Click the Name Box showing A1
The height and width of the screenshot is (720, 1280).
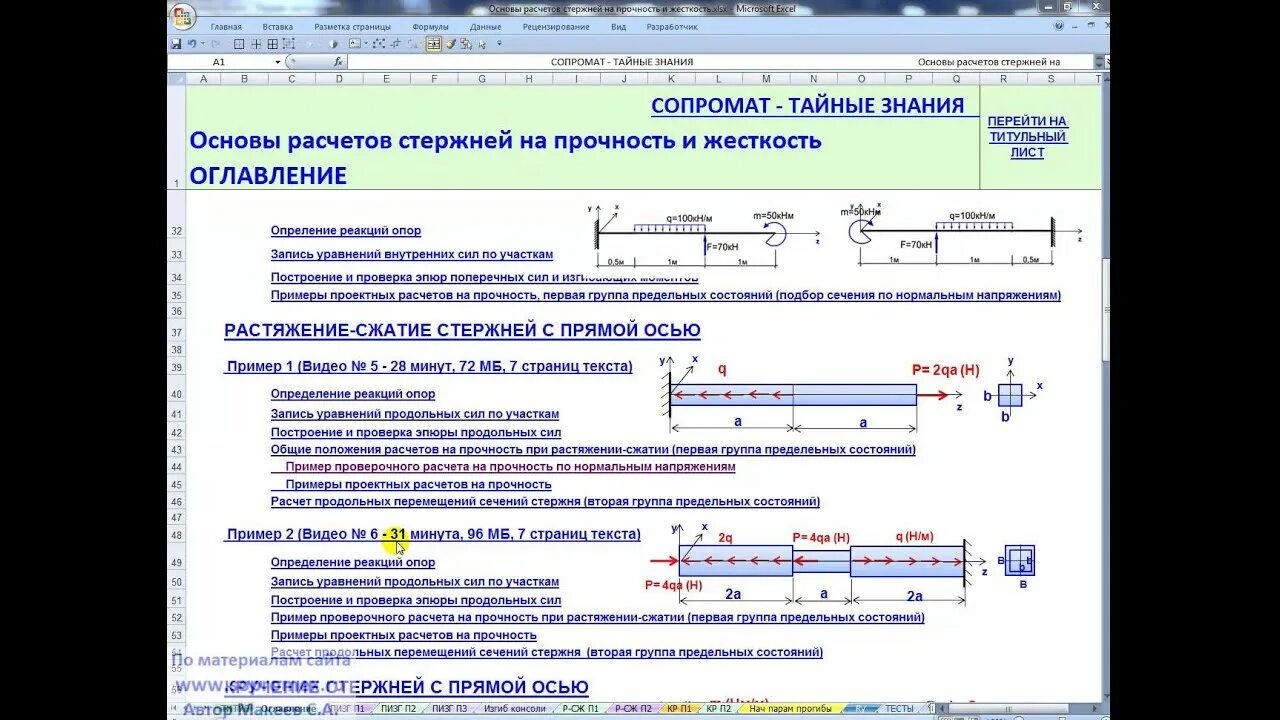tap(220, 62)
